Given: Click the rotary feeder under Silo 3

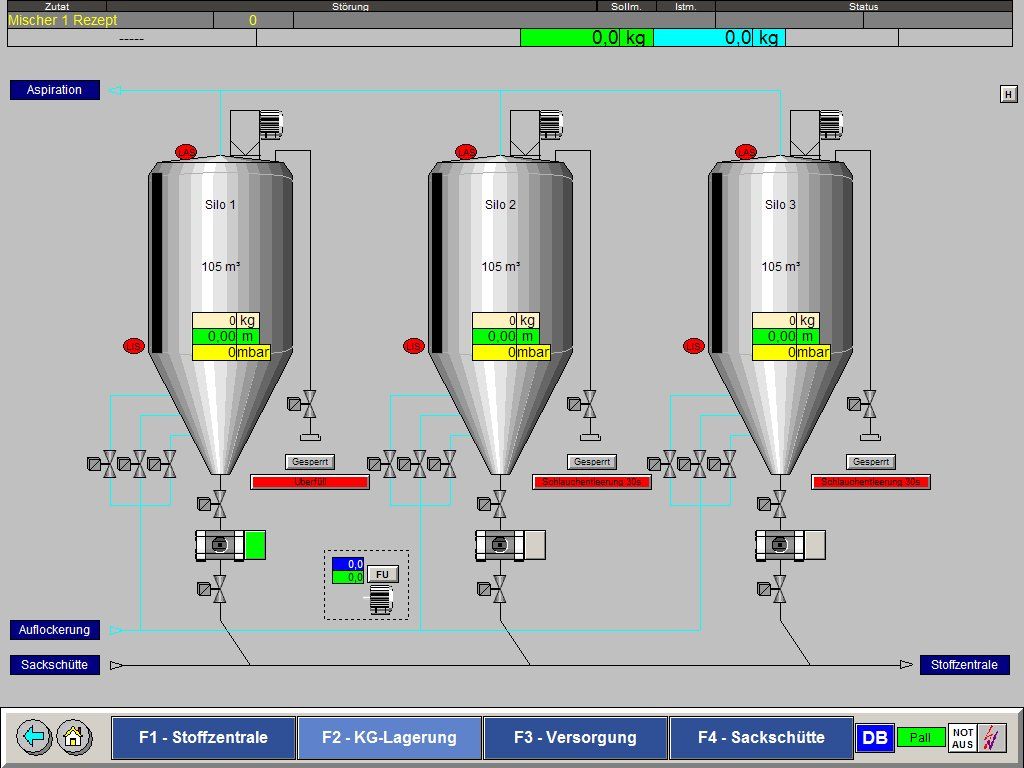Looking at the screenshot, I should click(x=779, y=545).
